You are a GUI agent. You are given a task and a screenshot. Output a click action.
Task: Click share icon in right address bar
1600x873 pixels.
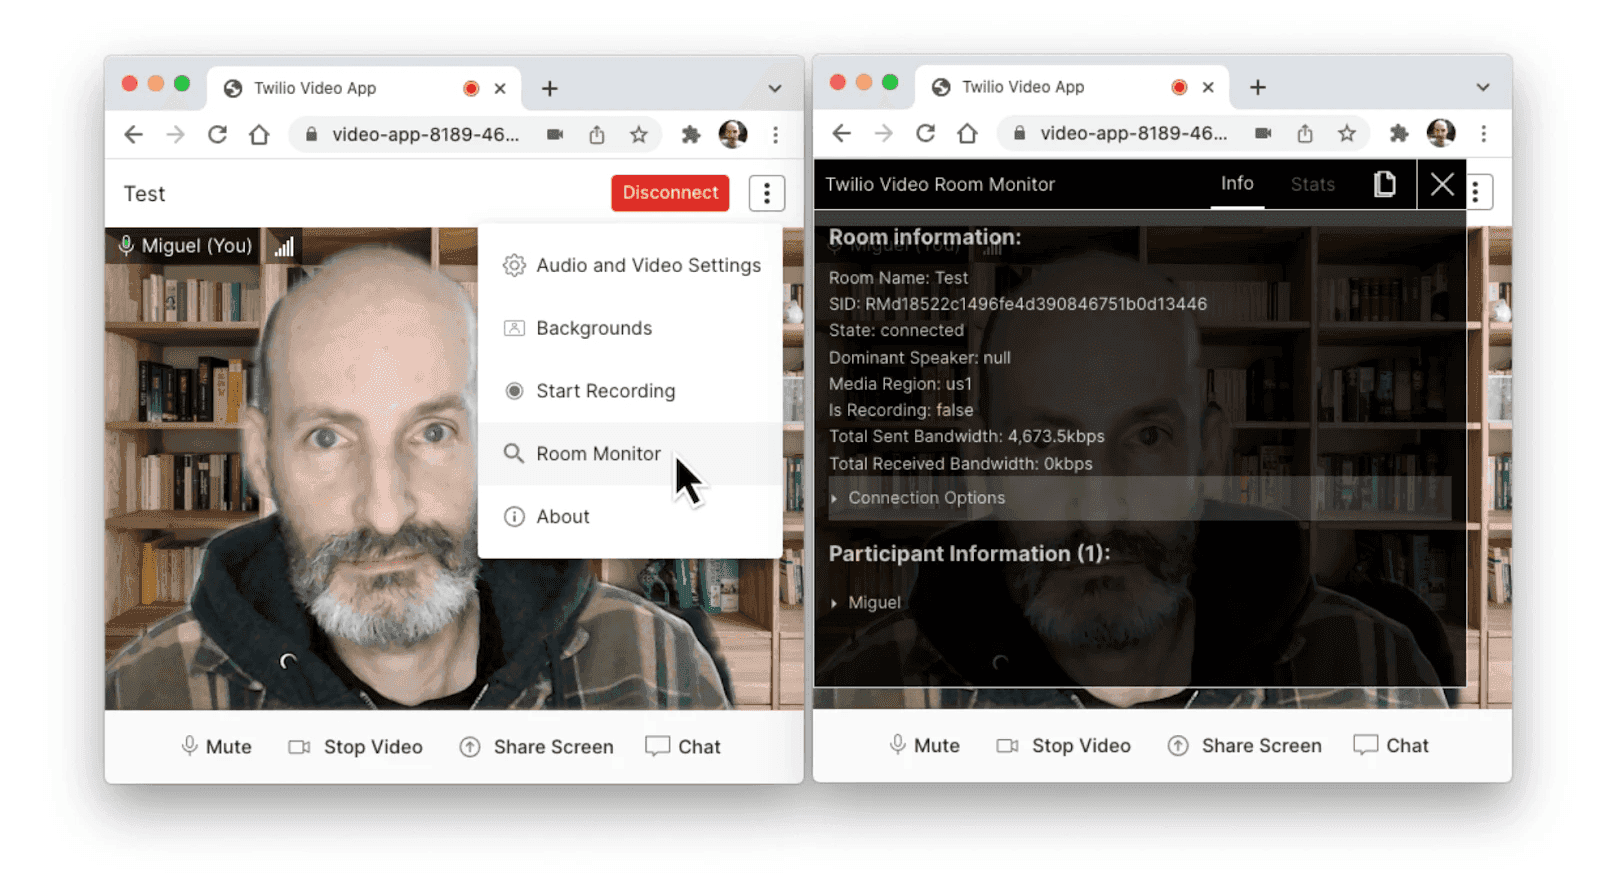(1305, 133)
